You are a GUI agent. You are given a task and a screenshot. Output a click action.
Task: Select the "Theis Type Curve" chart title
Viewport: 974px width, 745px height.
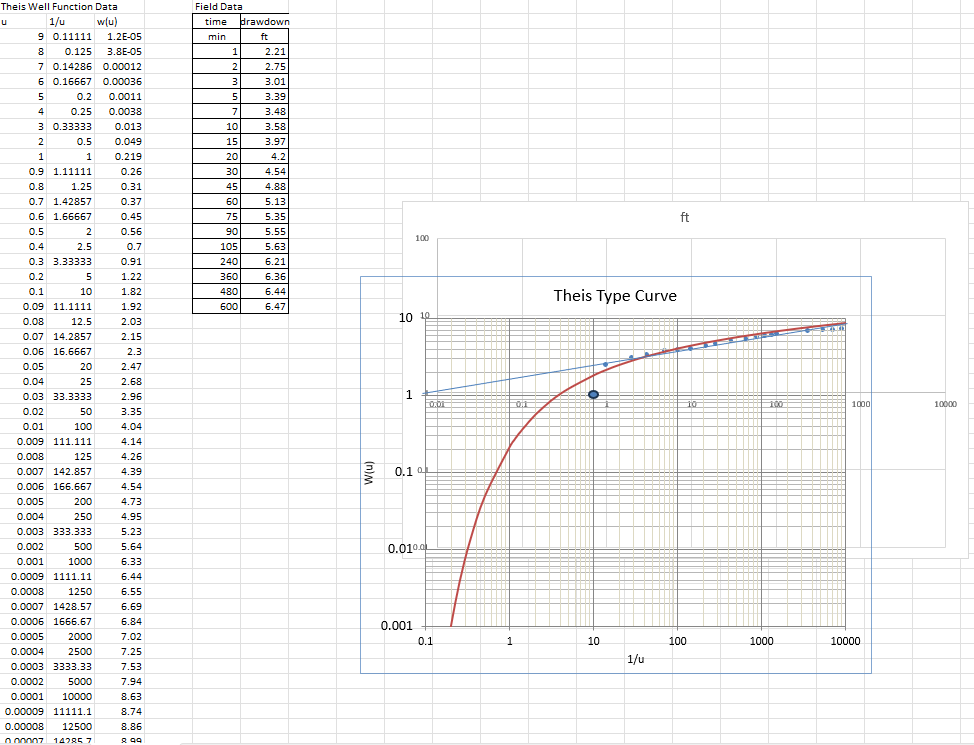pyautogui.click(x=614, y=296)
